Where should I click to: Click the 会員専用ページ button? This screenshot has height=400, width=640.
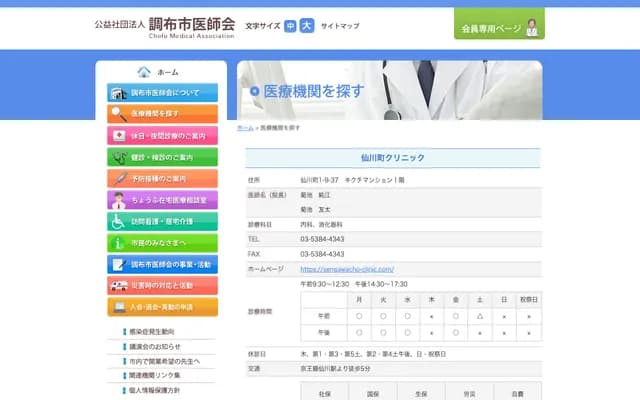(x=499, y=28)
